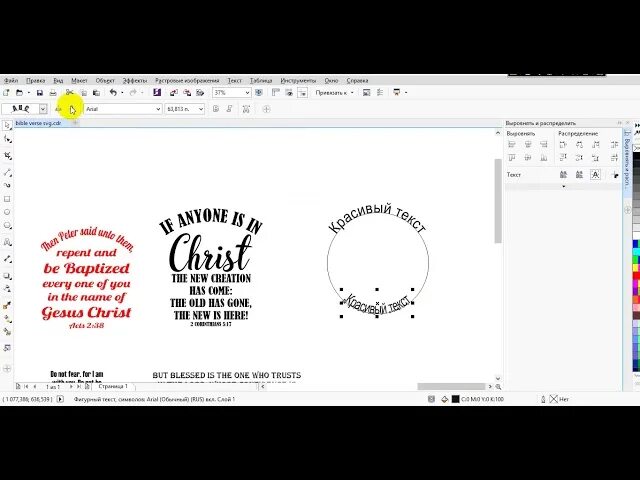Open the text-on-path preset dropdown
The image size is (640, 480).
pyautogui.click(x=43, y=109)
